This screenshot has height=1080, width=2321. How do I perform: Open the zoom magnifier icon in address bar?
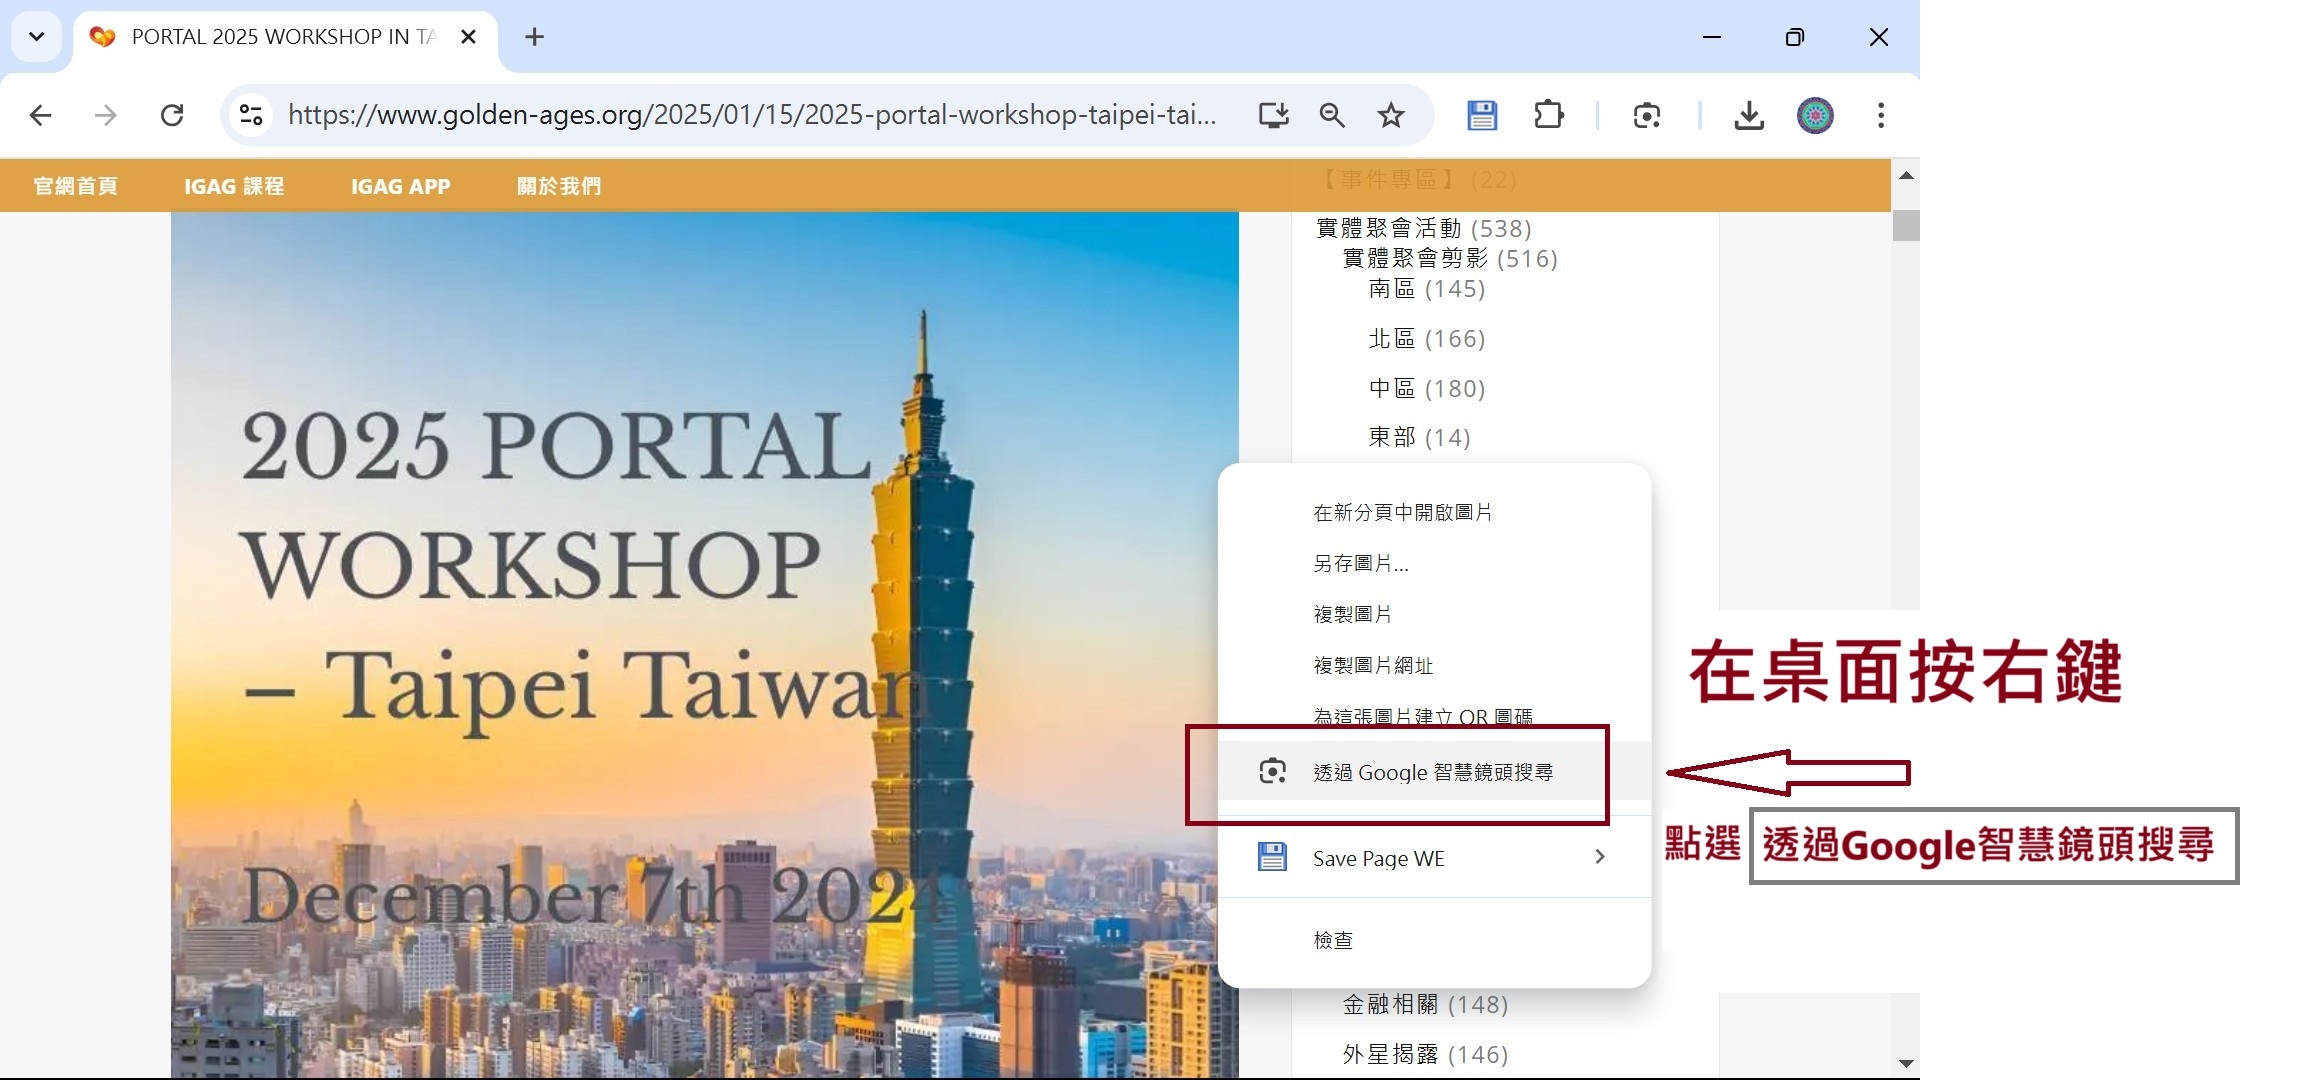(1332, 115)
